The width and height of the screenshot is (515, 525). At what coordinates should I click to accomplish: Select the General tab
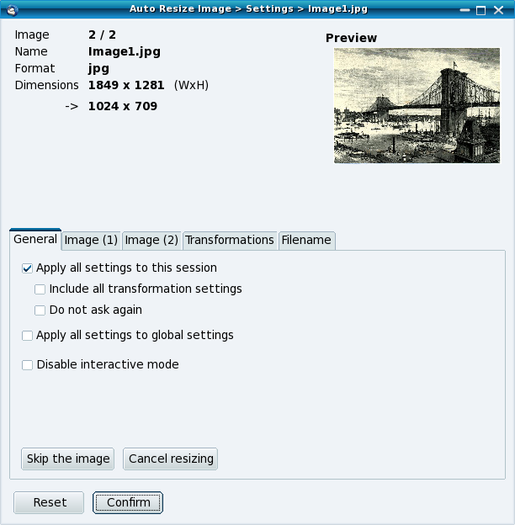[x=35, y=239]
